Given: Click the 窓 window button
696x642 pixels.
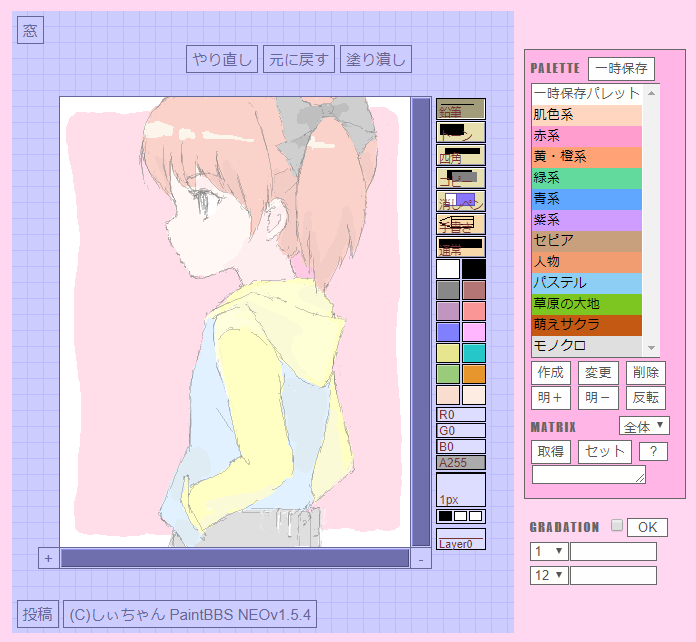Looking at the screenshot, I should tap(30, 31).
